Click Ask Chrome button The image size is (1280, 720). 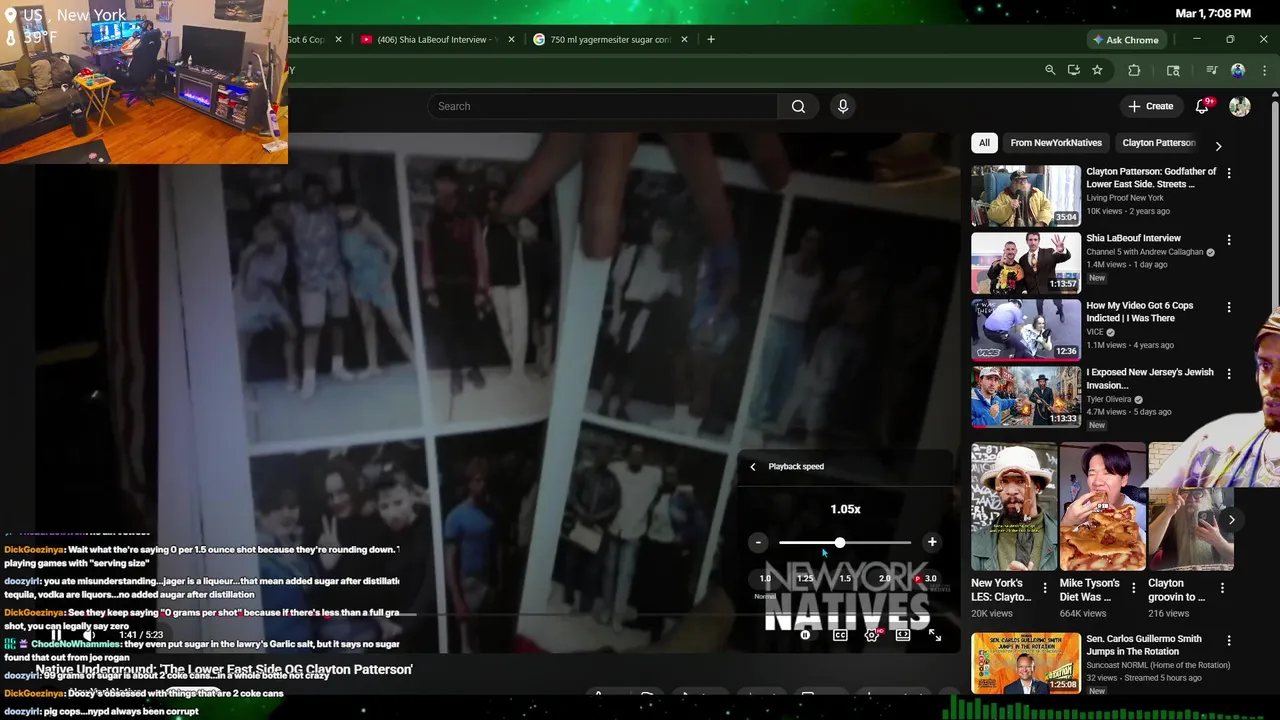[1126, 40]
